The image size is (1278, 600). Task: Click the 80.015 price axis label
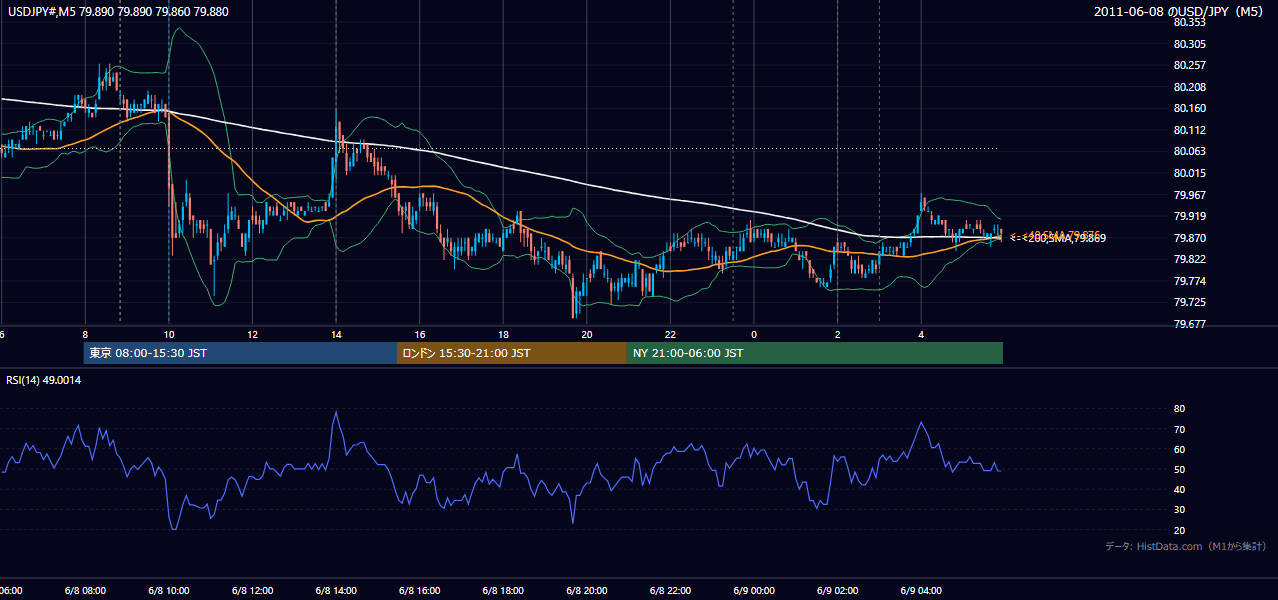[x=1189, y=173]
